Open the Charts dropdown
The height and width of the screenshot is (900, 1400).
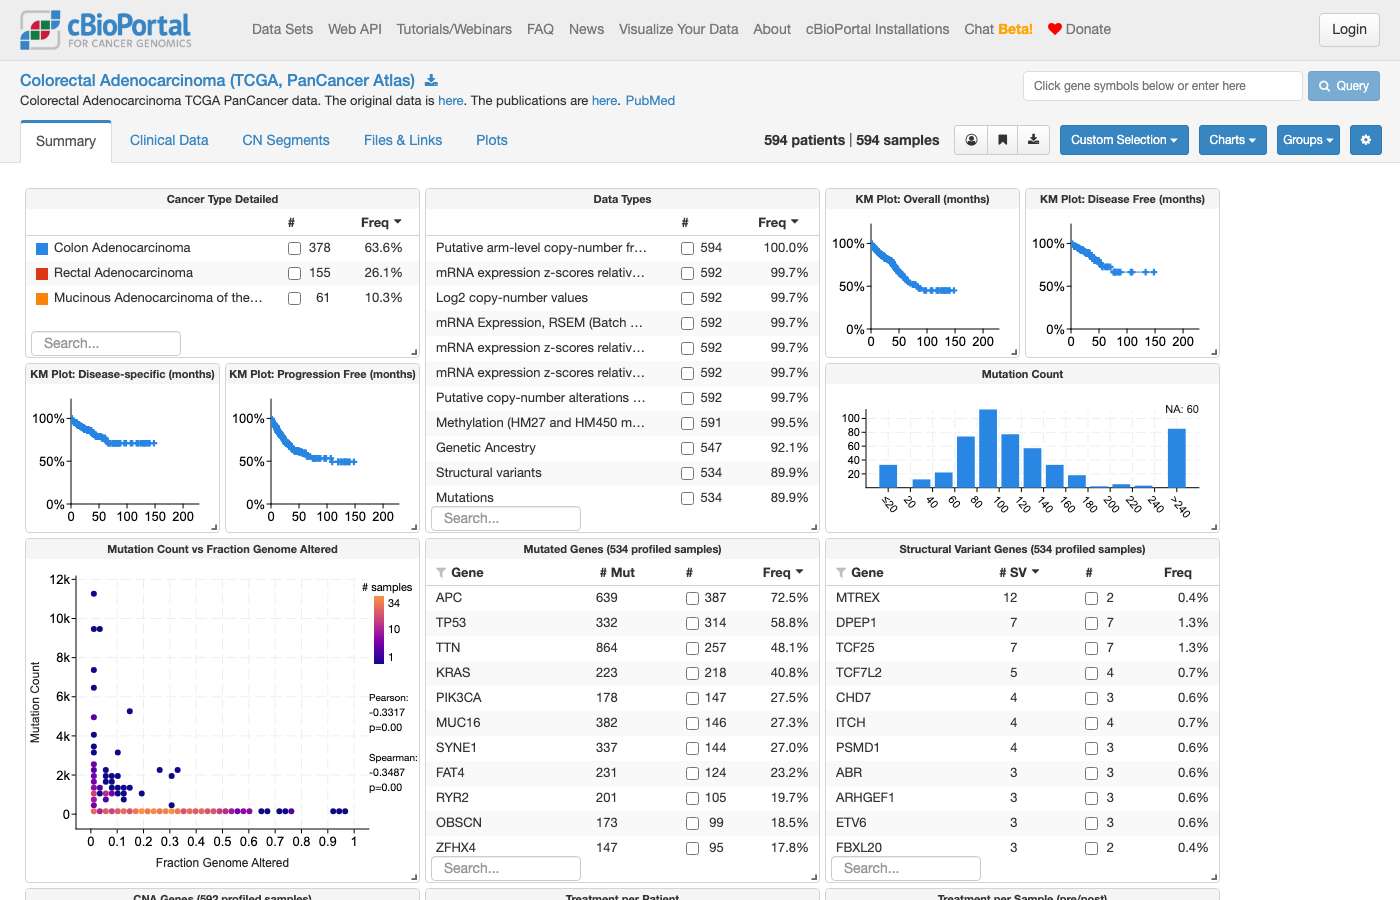point(1232,140)
